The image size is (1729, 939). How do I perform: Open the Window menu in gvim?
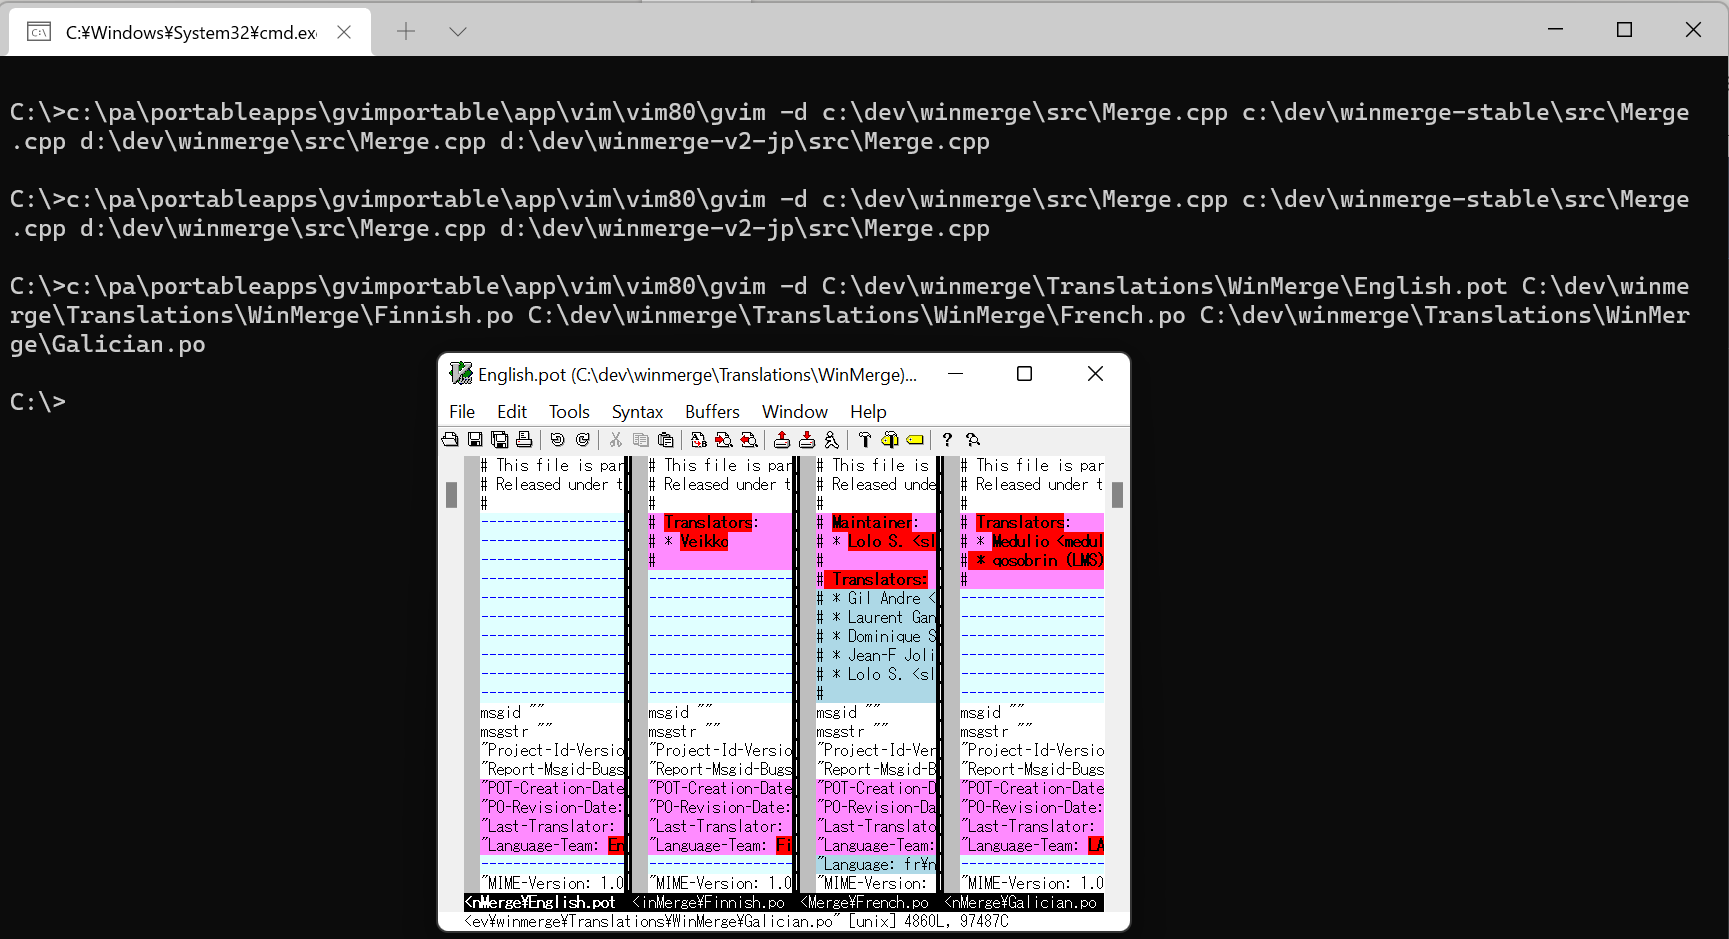(x=795, y=412)
